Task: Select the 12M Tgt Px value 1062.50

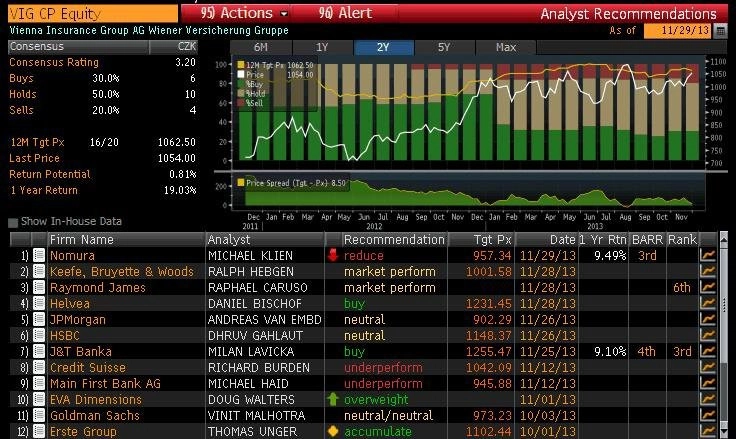Action: coord(176,142)
